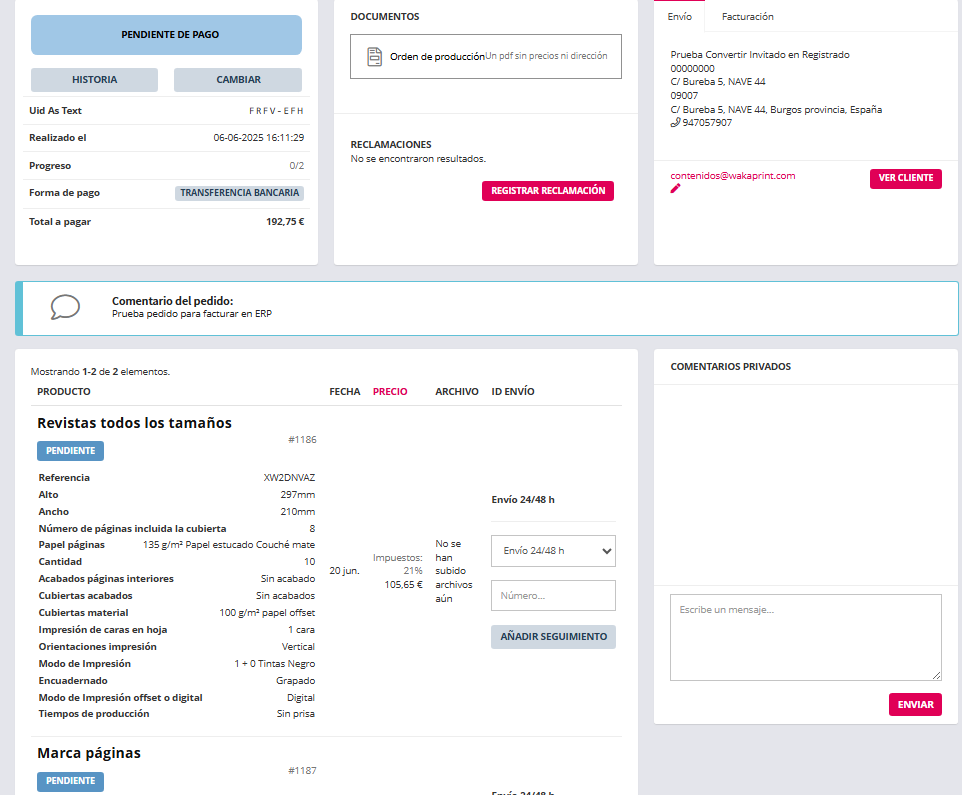Screen dimensions: 962x795
Task: Click the contenidos@wakaprint.com email link
Action: click(733, 176)
